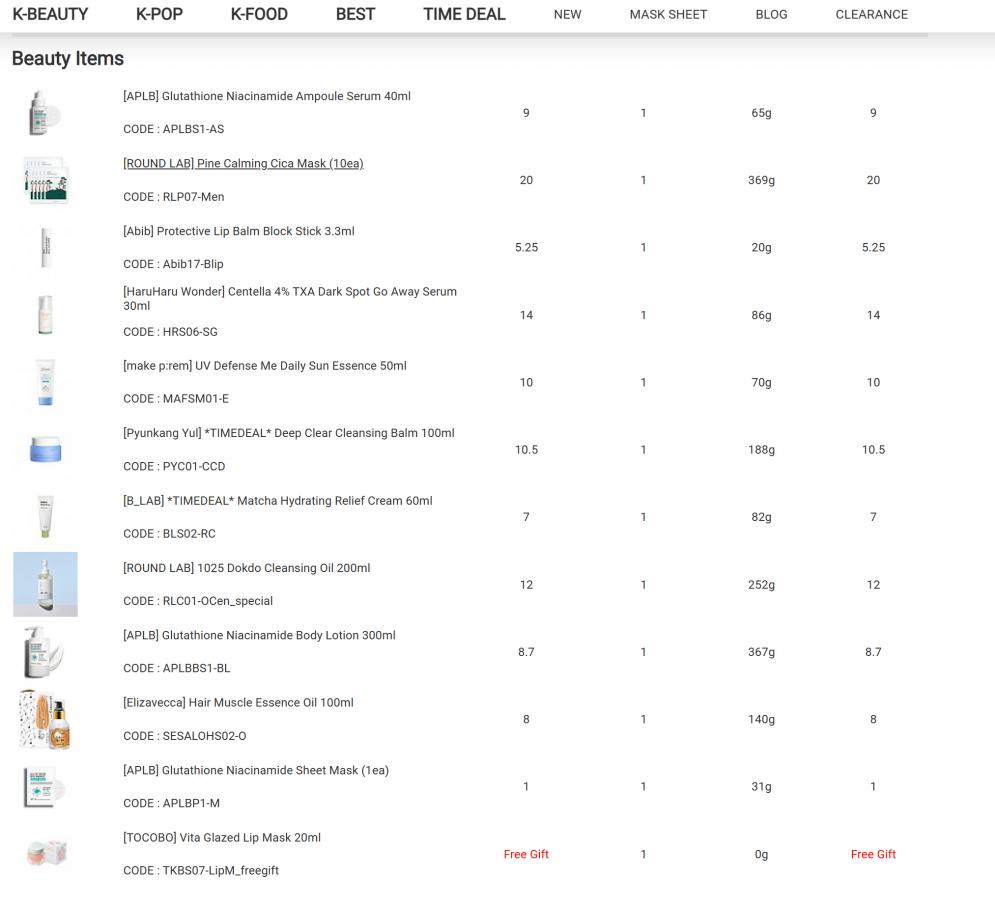
Task: Click the APLB Ampoule Serum thumbnail
Action: click(x=45, y=113)
